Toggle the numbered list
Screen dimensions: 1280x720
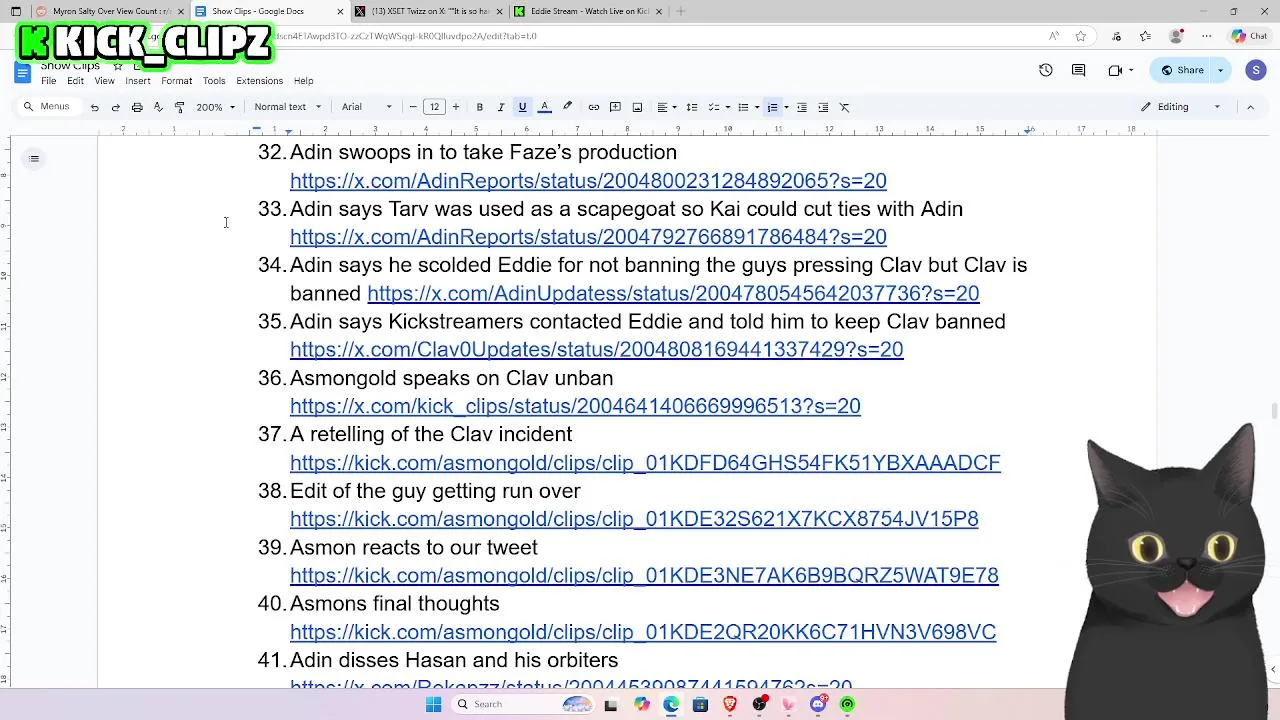[x=771, y=107]
